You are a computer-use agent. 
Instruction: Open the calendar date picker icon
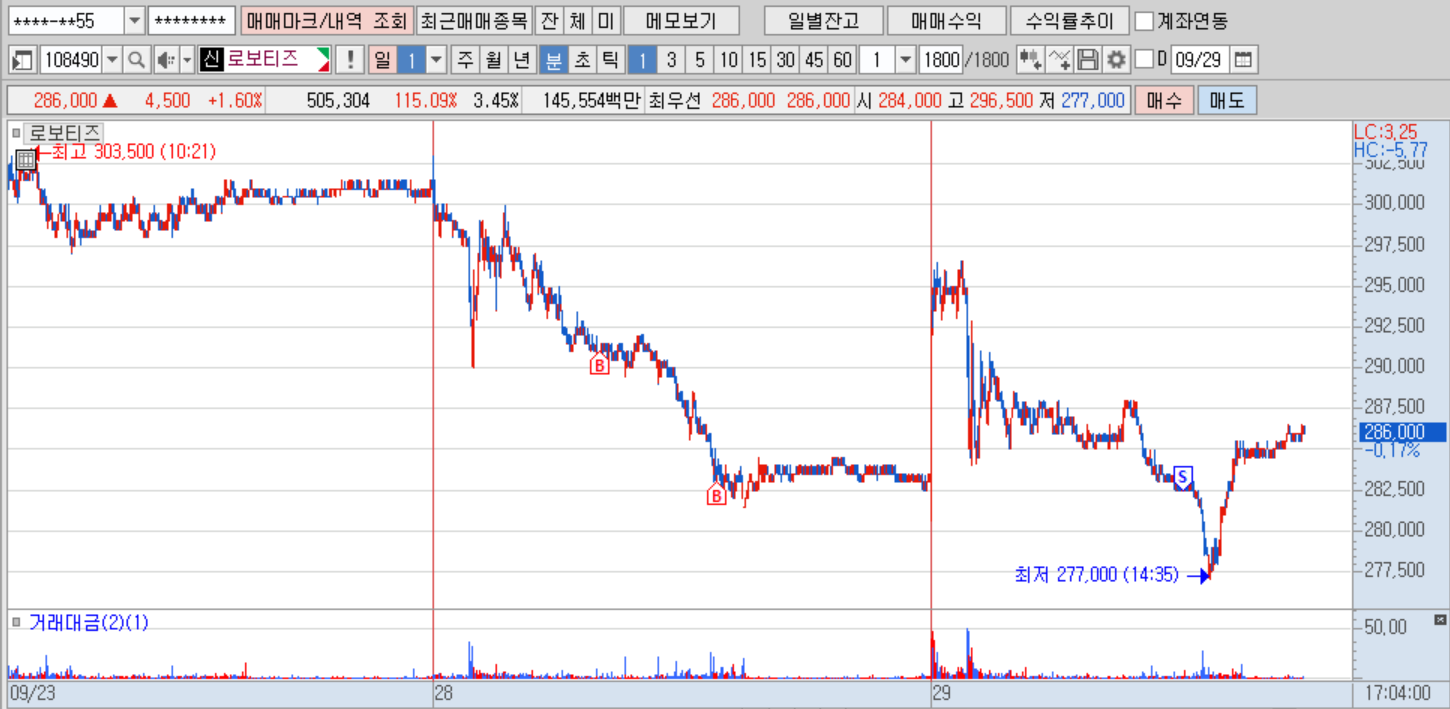pyautogui.click(x=1242, y=60)
